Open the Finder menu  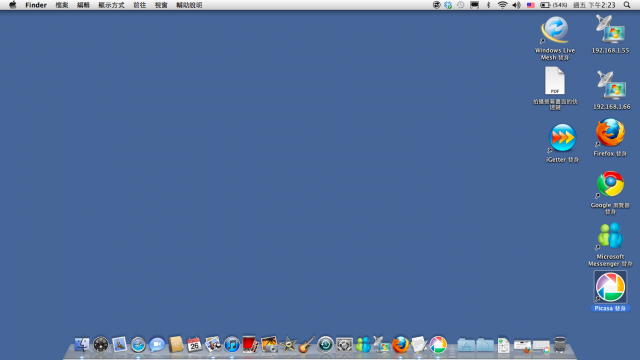point(36,5)
